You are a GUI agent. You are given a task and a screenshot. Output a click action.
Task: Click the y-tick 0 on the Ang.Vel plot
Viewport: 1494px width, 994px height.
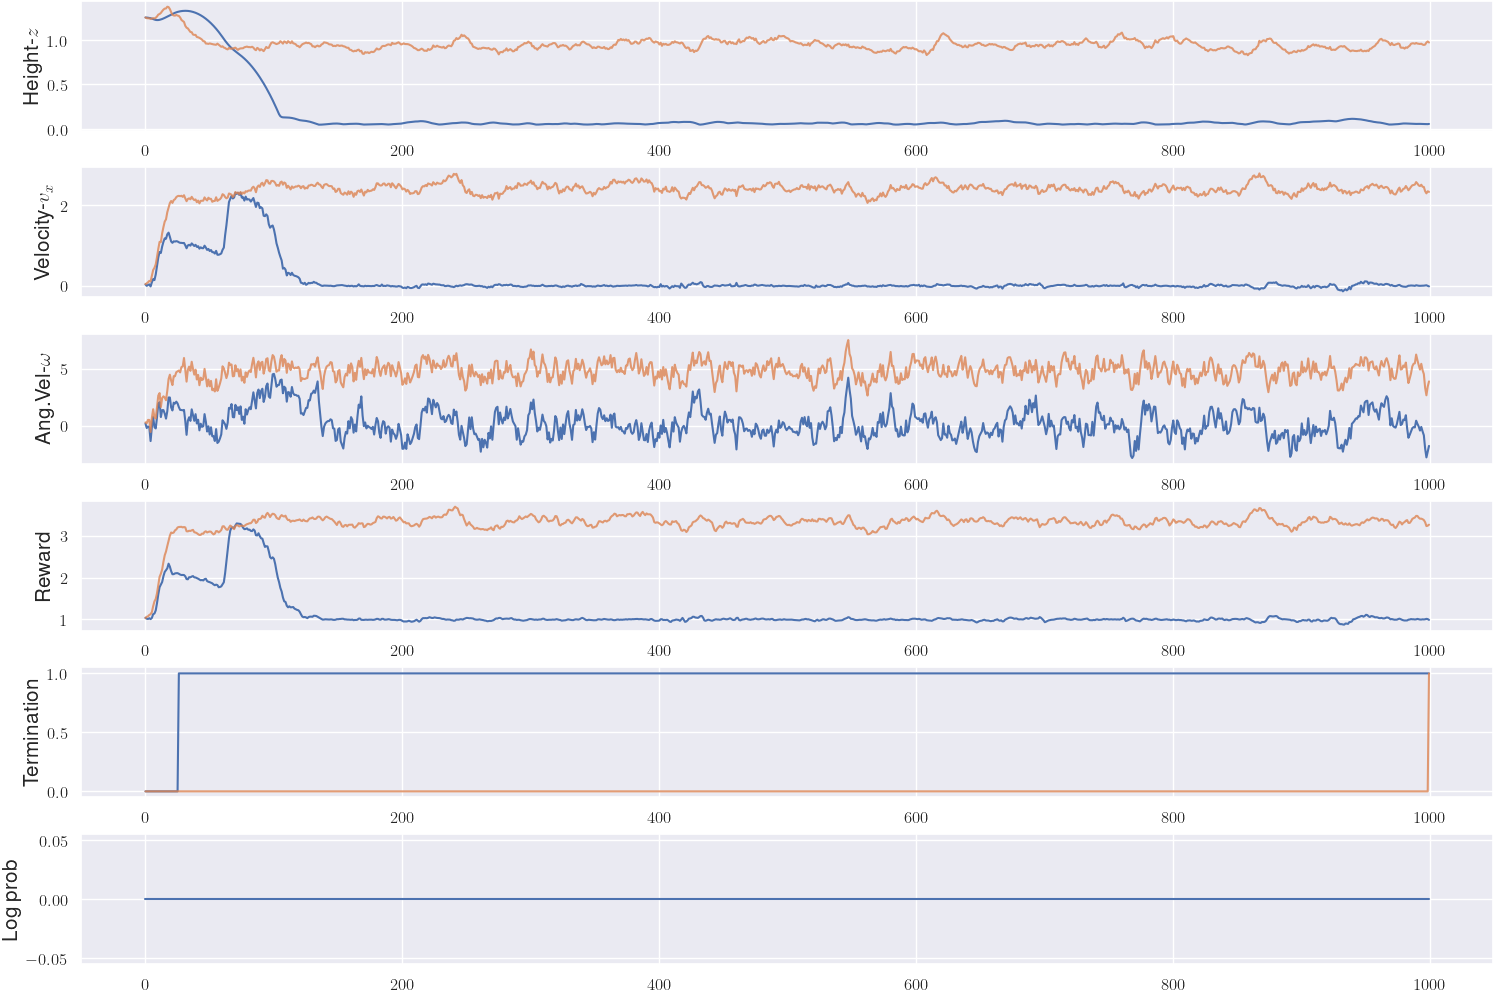click(x=63, y=427)
